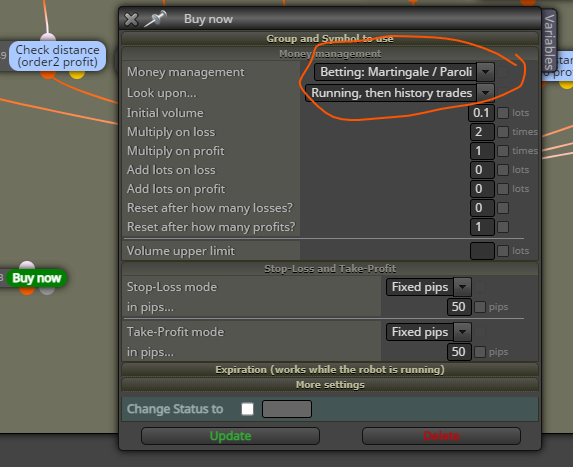Select the green Buy now block on canvas
Image resolution: width=573 pixels, height=467 pixels.
pyautogui.click(x=37, y=278)
